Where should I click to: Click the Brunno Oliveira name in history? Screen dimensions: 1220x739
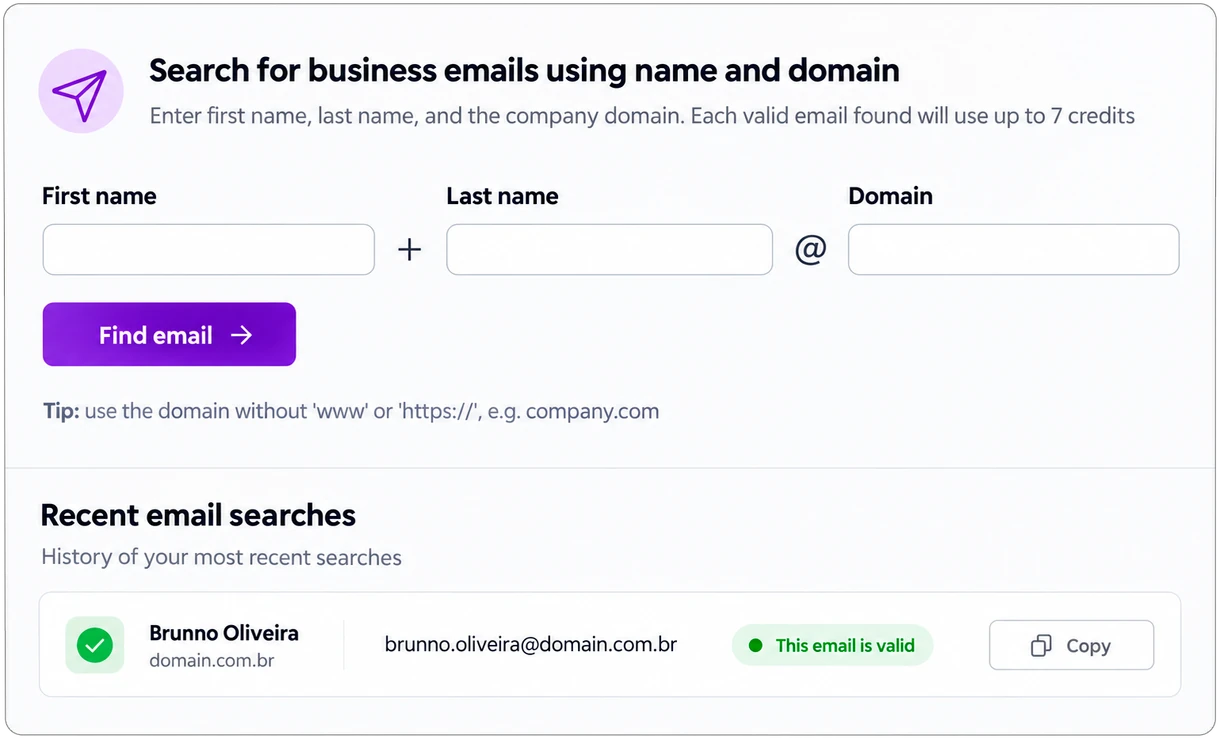[x=224, y=633]
